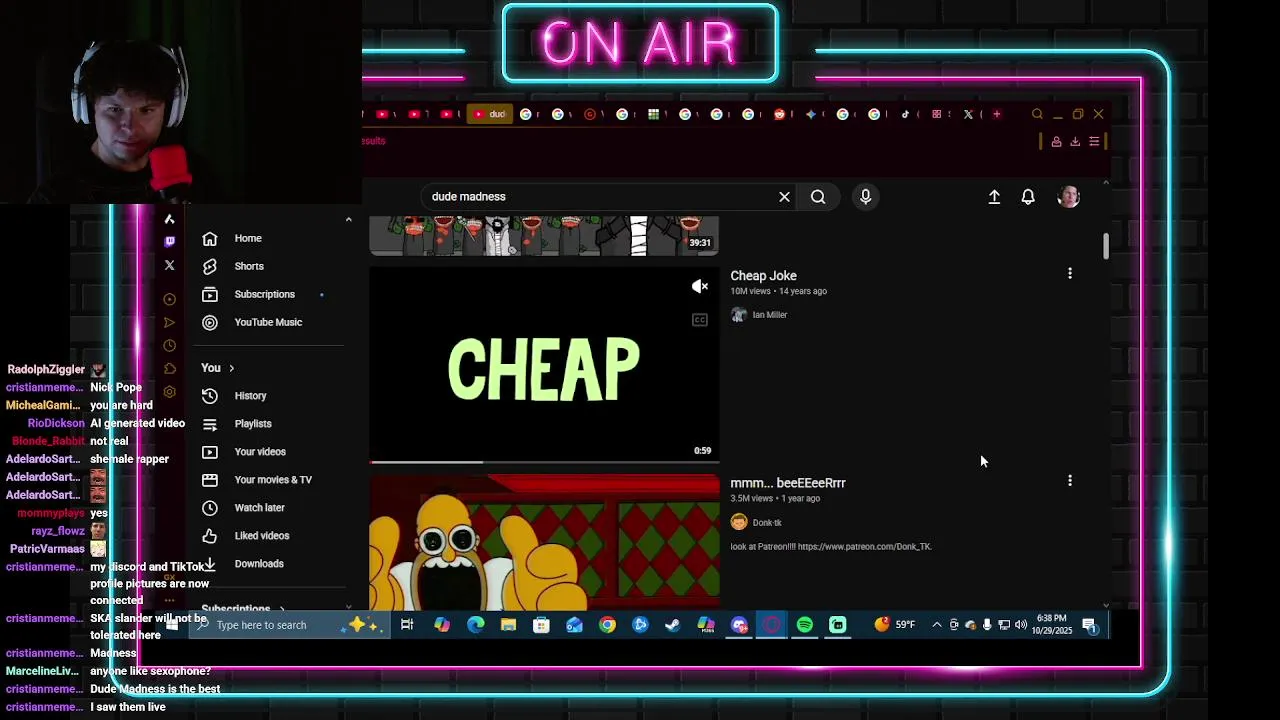Open Discord from the taskbar

point(739,625)
